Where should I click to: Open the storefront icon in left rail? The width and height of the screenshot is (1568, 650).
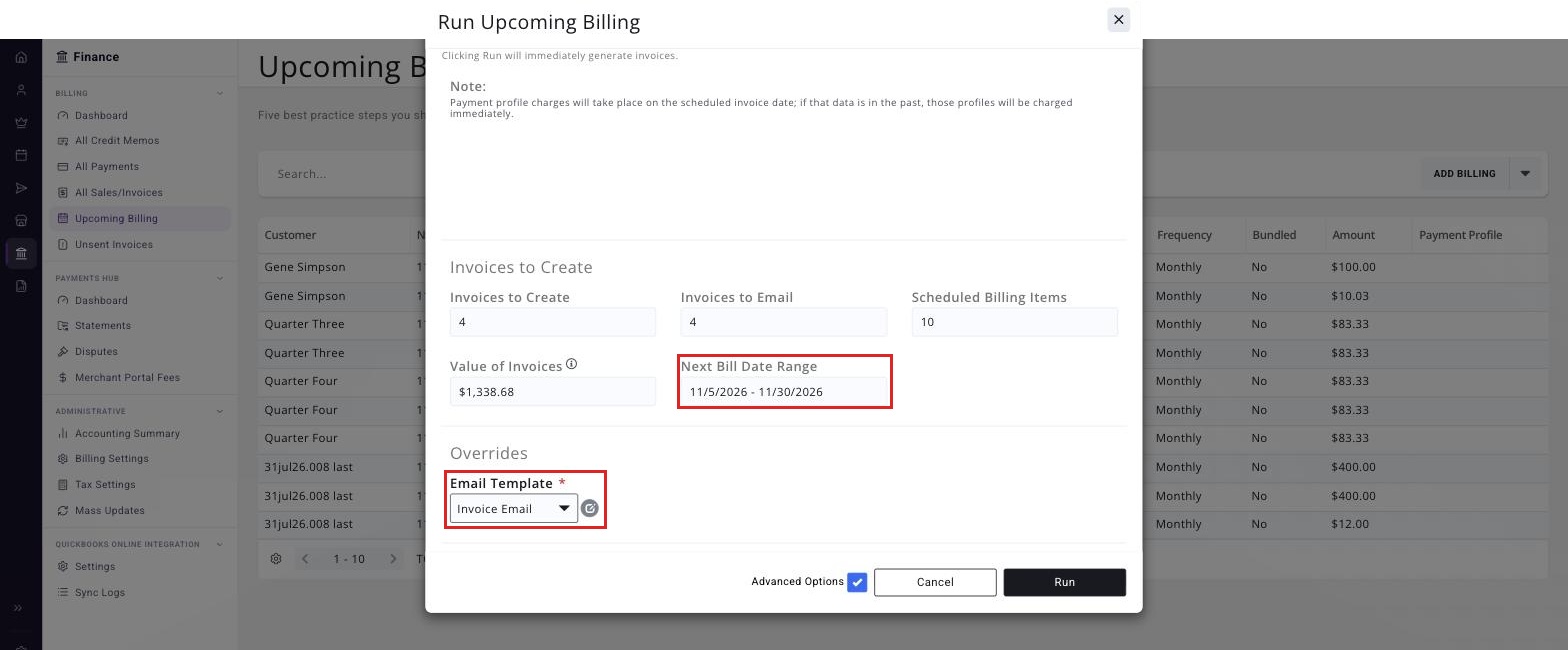[x=21, y=220]
